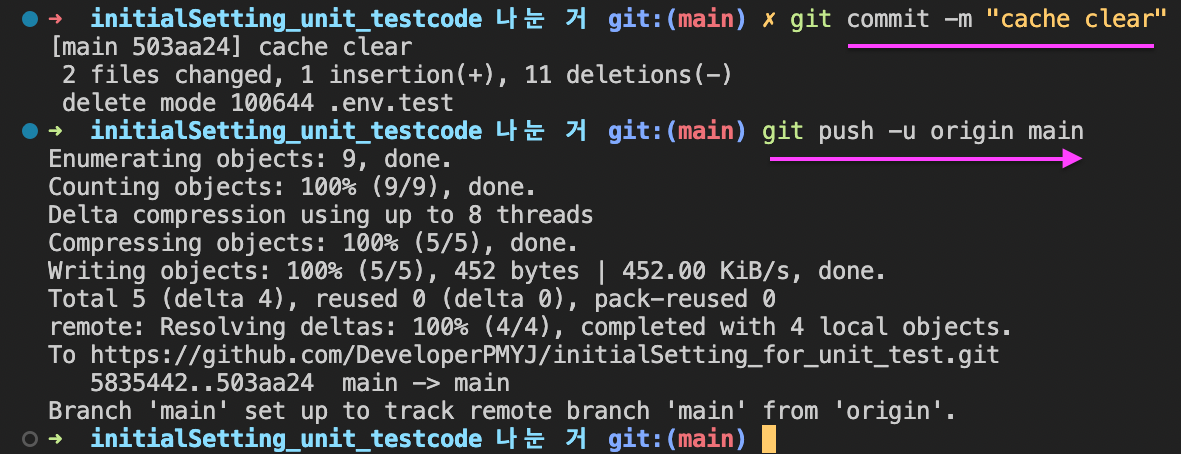Click the "cache clear" commit message string
1181x454 pixels.
tap(1076, 19)
